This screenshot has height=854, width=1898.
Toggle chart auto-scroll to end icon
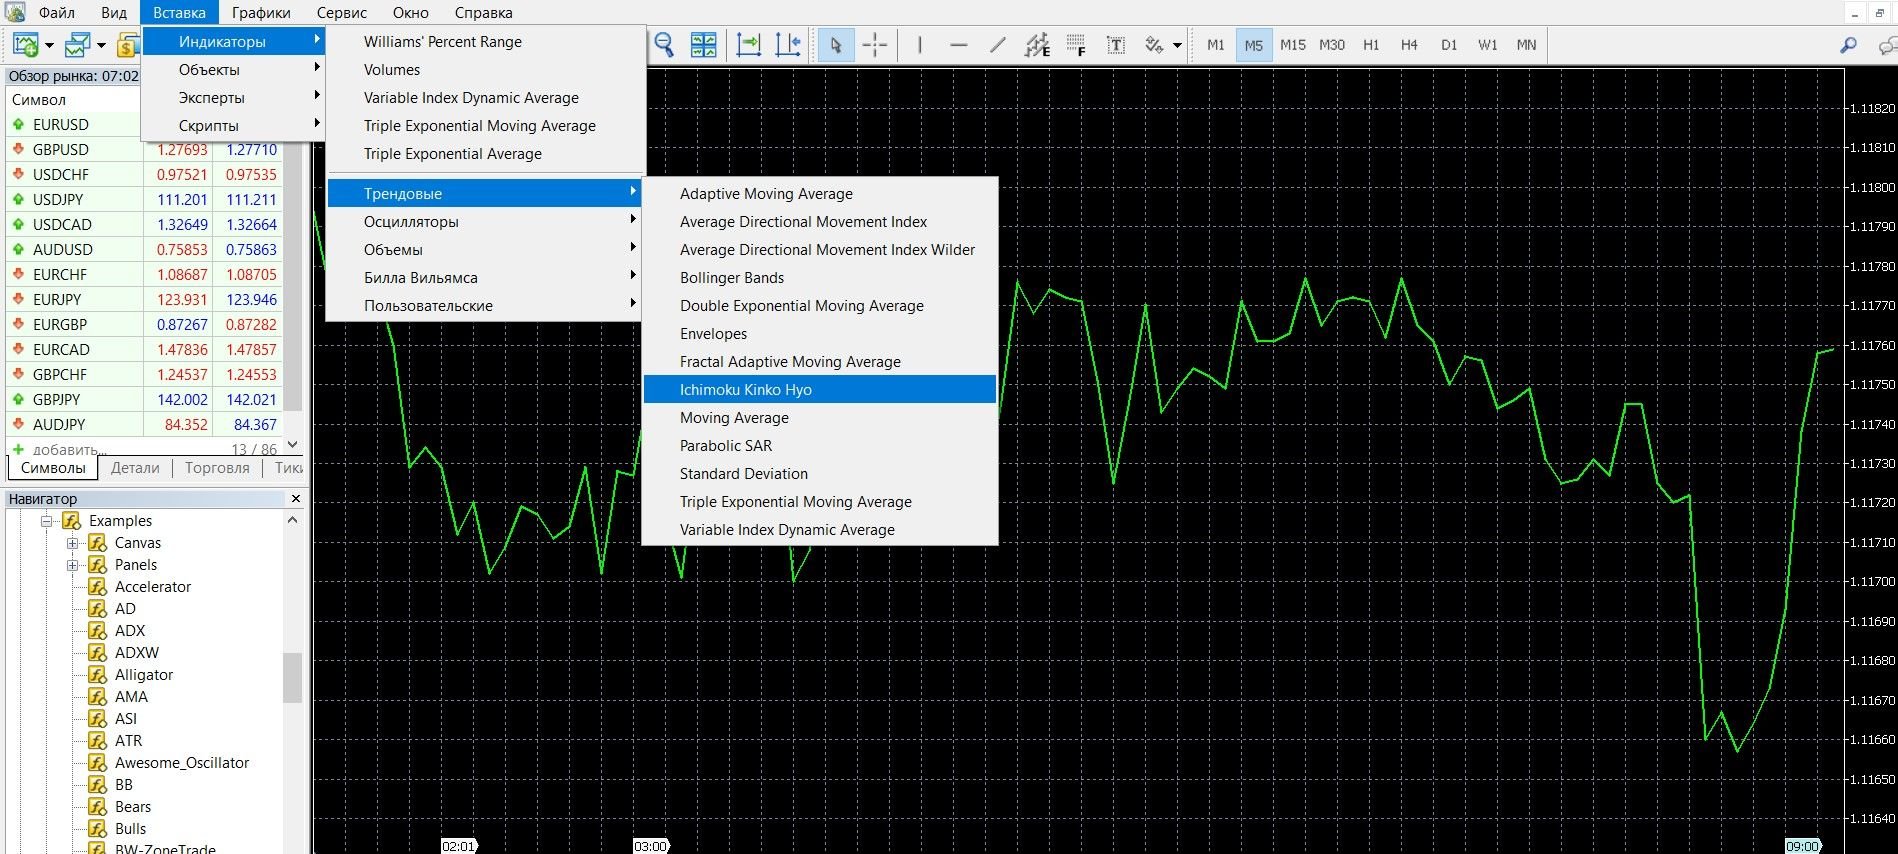pos(748,45)
